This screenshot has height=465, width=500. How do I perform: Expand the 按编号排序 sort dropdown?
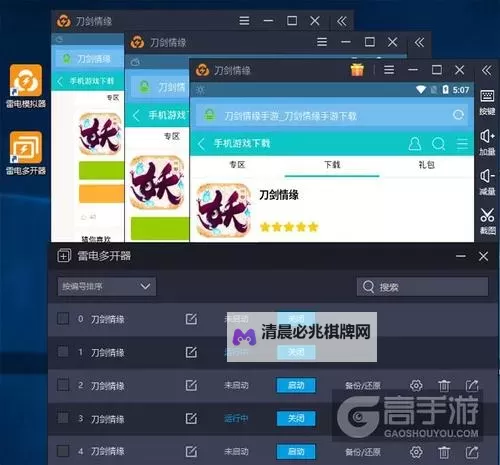[x=106, y=286]
